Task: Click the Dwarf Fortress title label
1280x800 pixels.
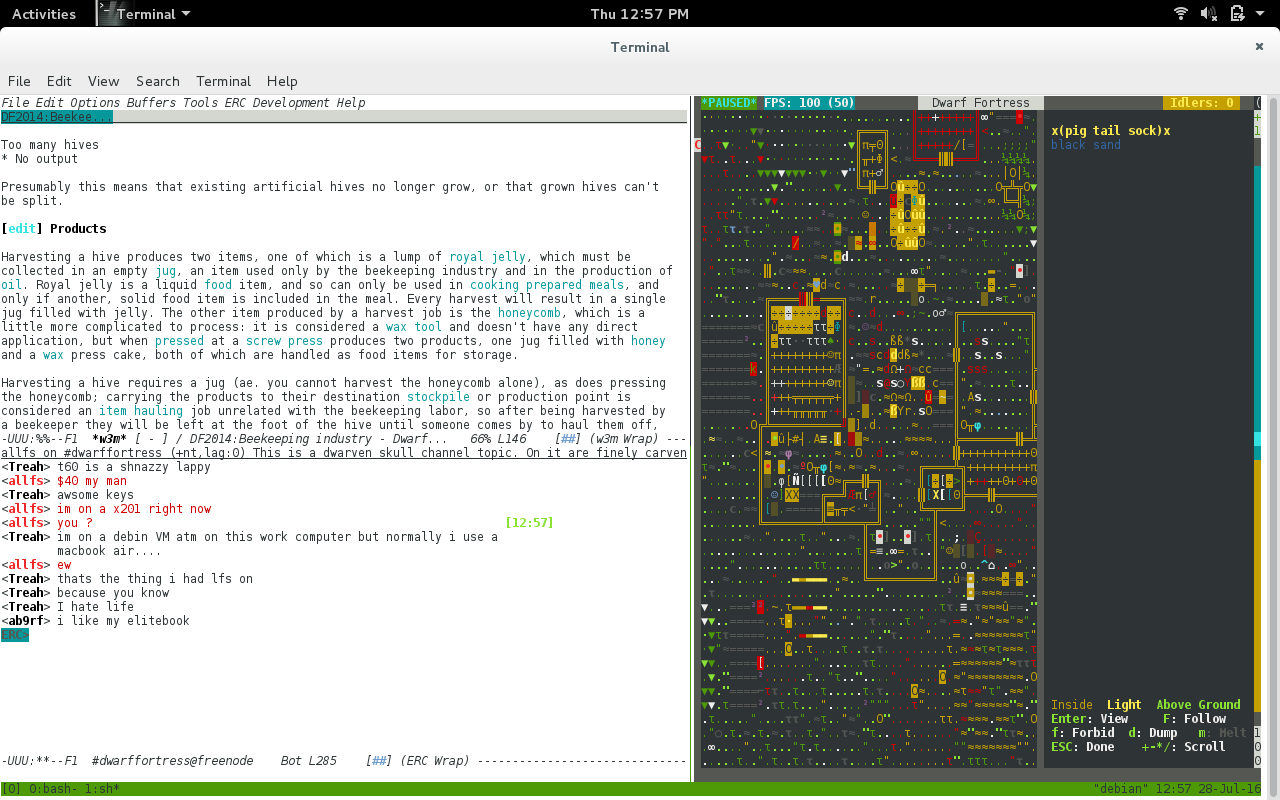Action: pyautogui.click(x=980, y=103)
